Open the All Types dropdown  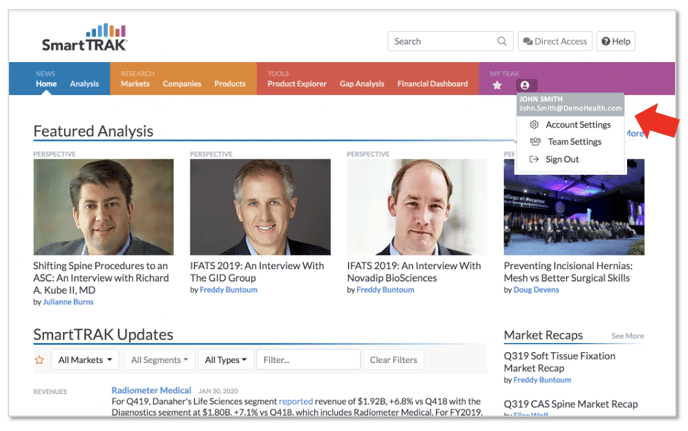click(x=226, y=360)
